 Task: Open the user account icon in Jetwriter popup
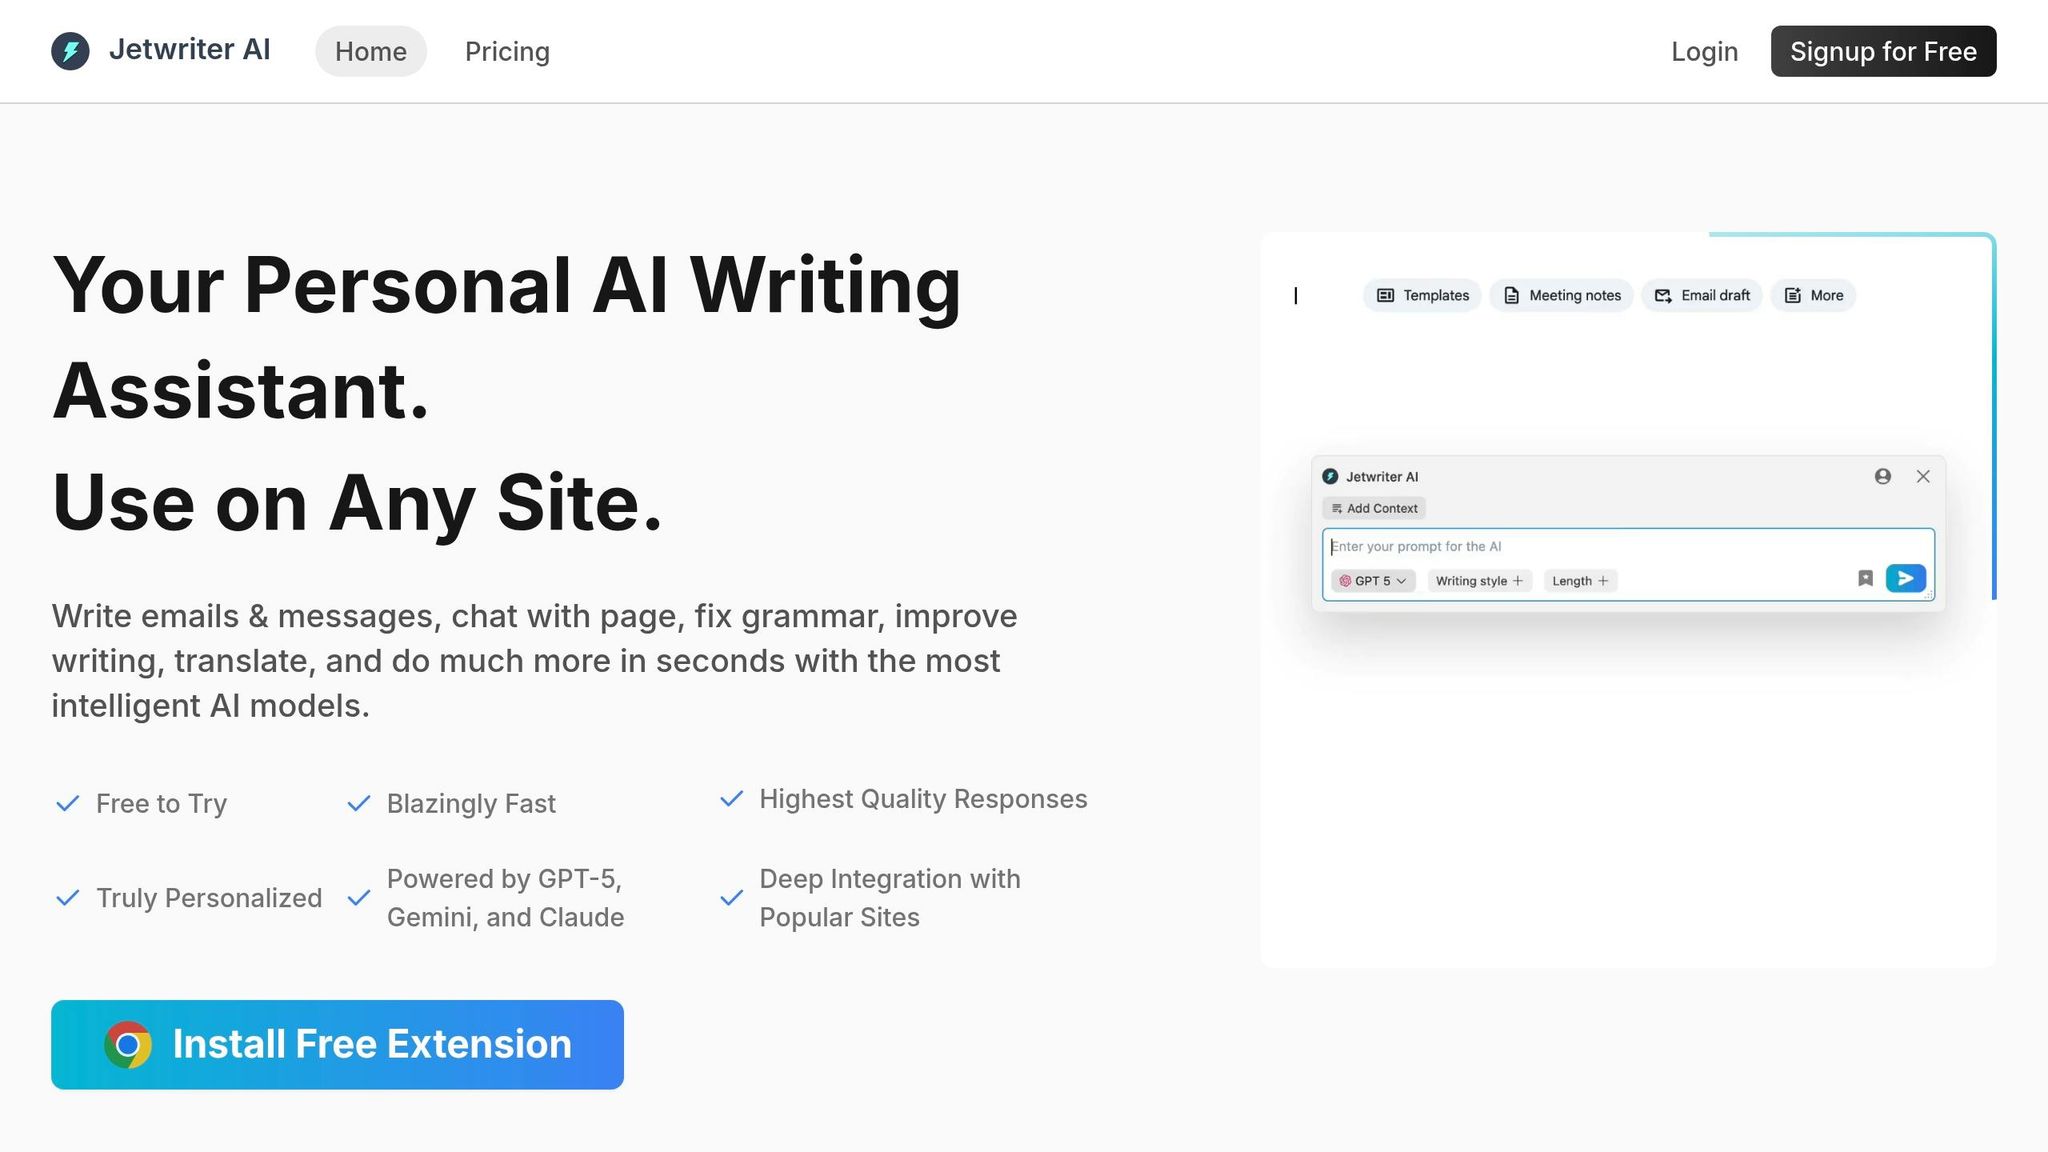point(1883,477)
